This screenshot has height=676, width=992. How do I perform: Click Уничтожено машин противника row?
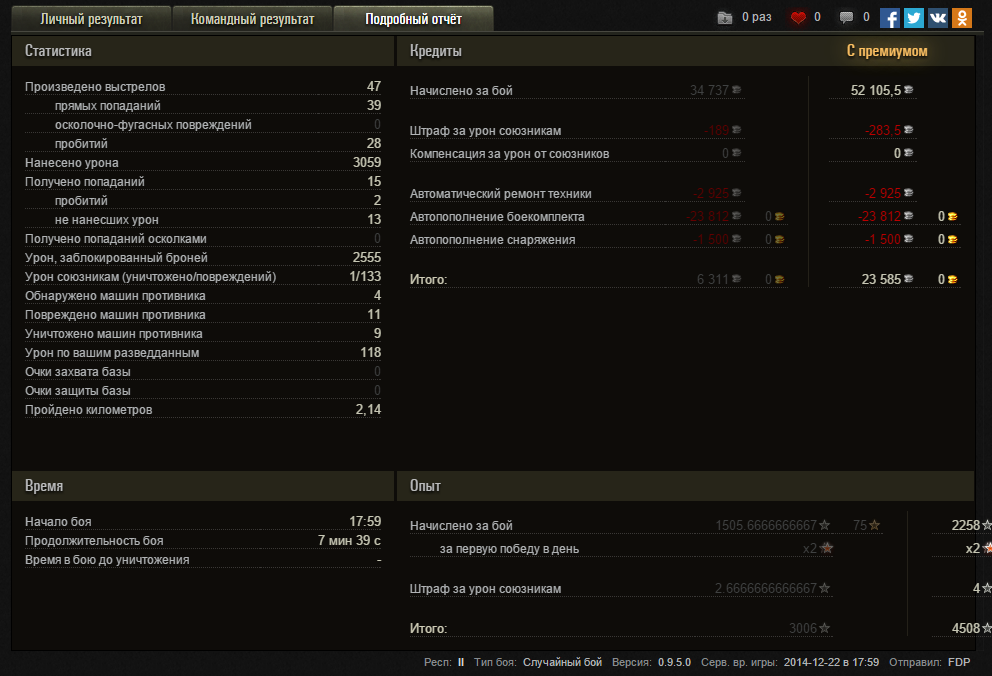coord(202,333)
